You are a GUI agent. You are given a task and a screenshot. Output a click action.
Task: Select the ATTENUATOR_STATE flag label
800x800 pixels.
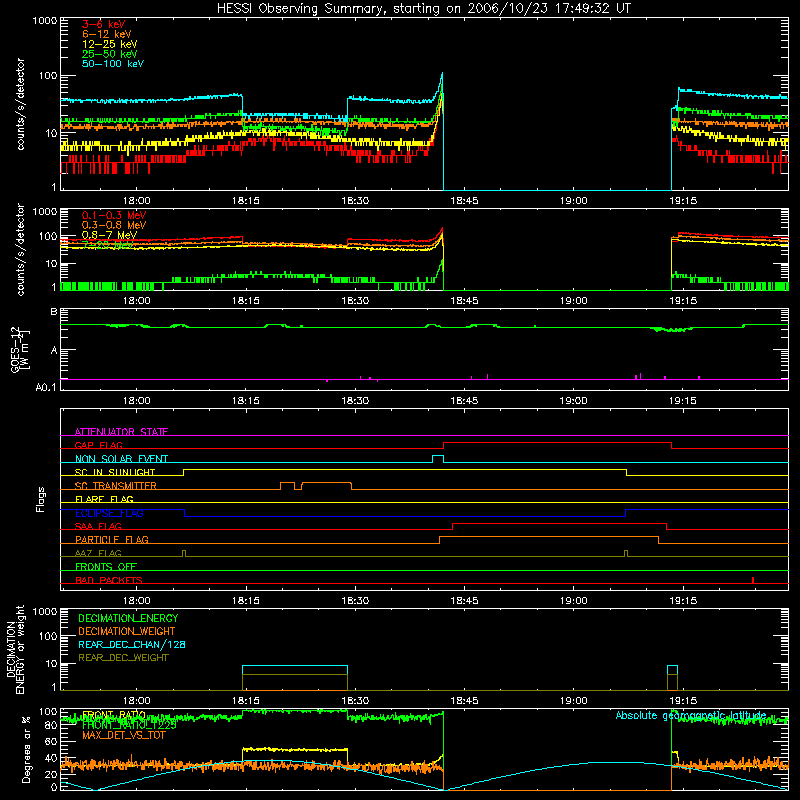pyautogui.click(x=121, y=432)
